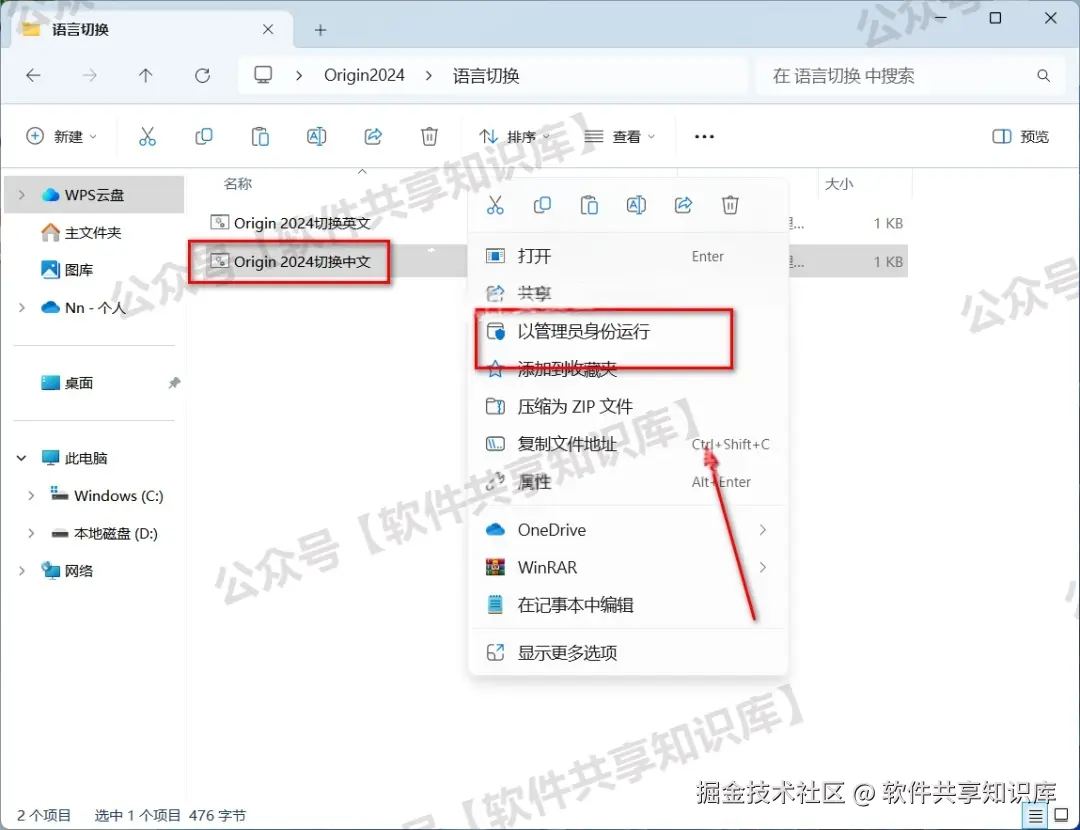Image resolution: width=1080 pixels, height=830 pixels.
Task: Go forward with the forward arrow
Action: 90,75
